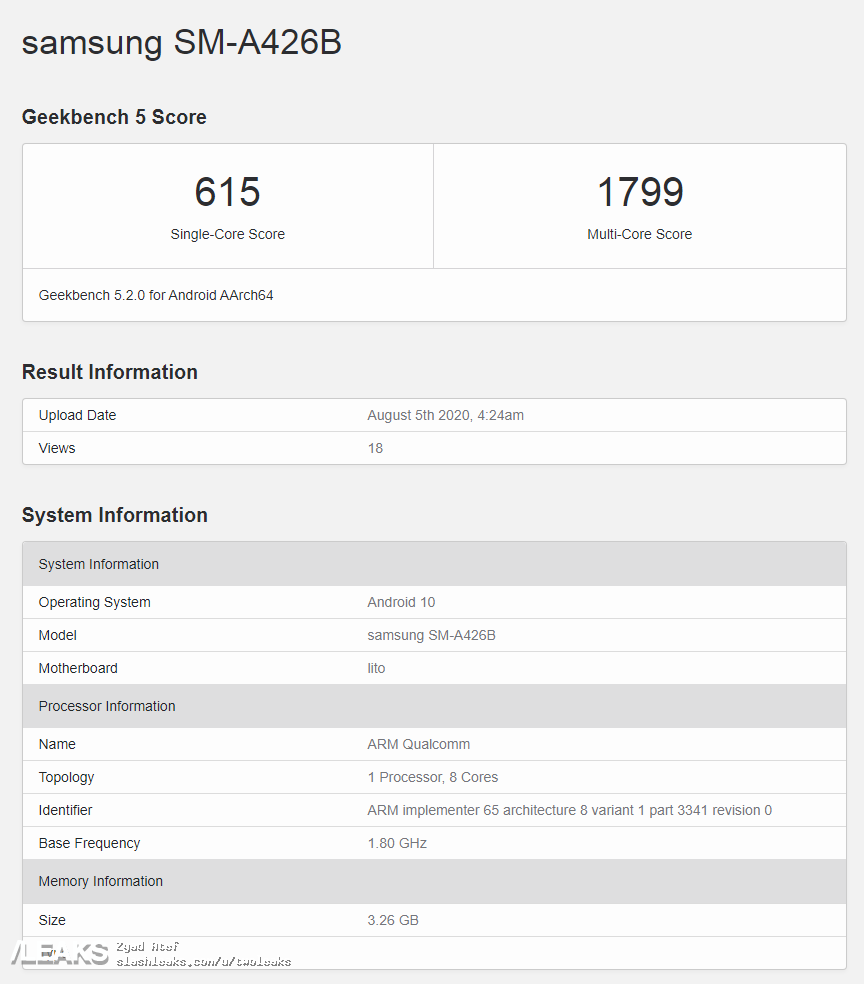Select the views count 18
Image resolution: width=864 pixels, height=984 pixels.
coord(375,448)
